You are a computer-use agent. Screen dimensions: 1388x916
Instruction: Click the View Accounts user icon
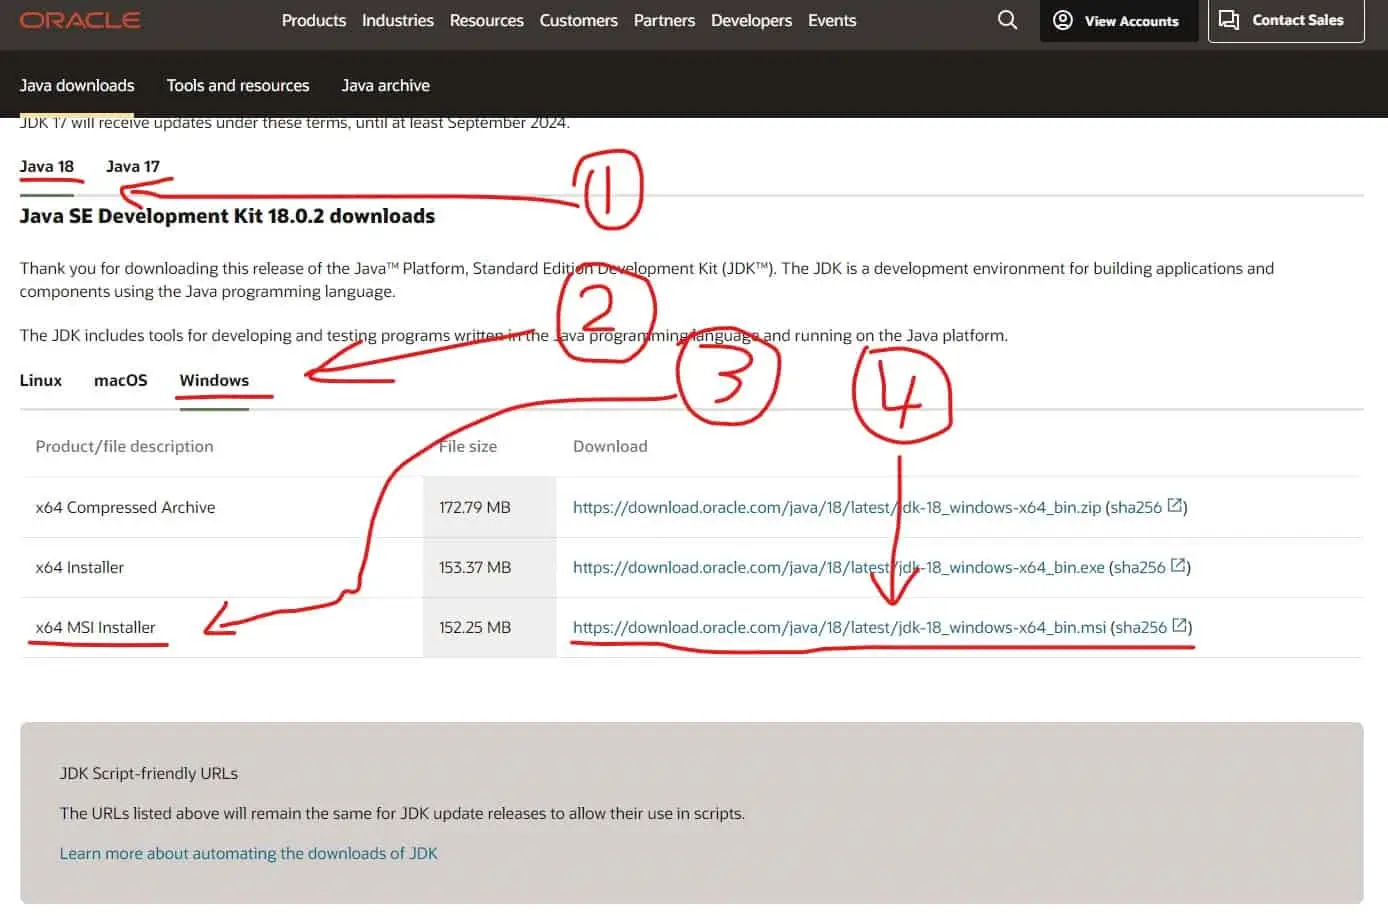tap(1063, 20)
